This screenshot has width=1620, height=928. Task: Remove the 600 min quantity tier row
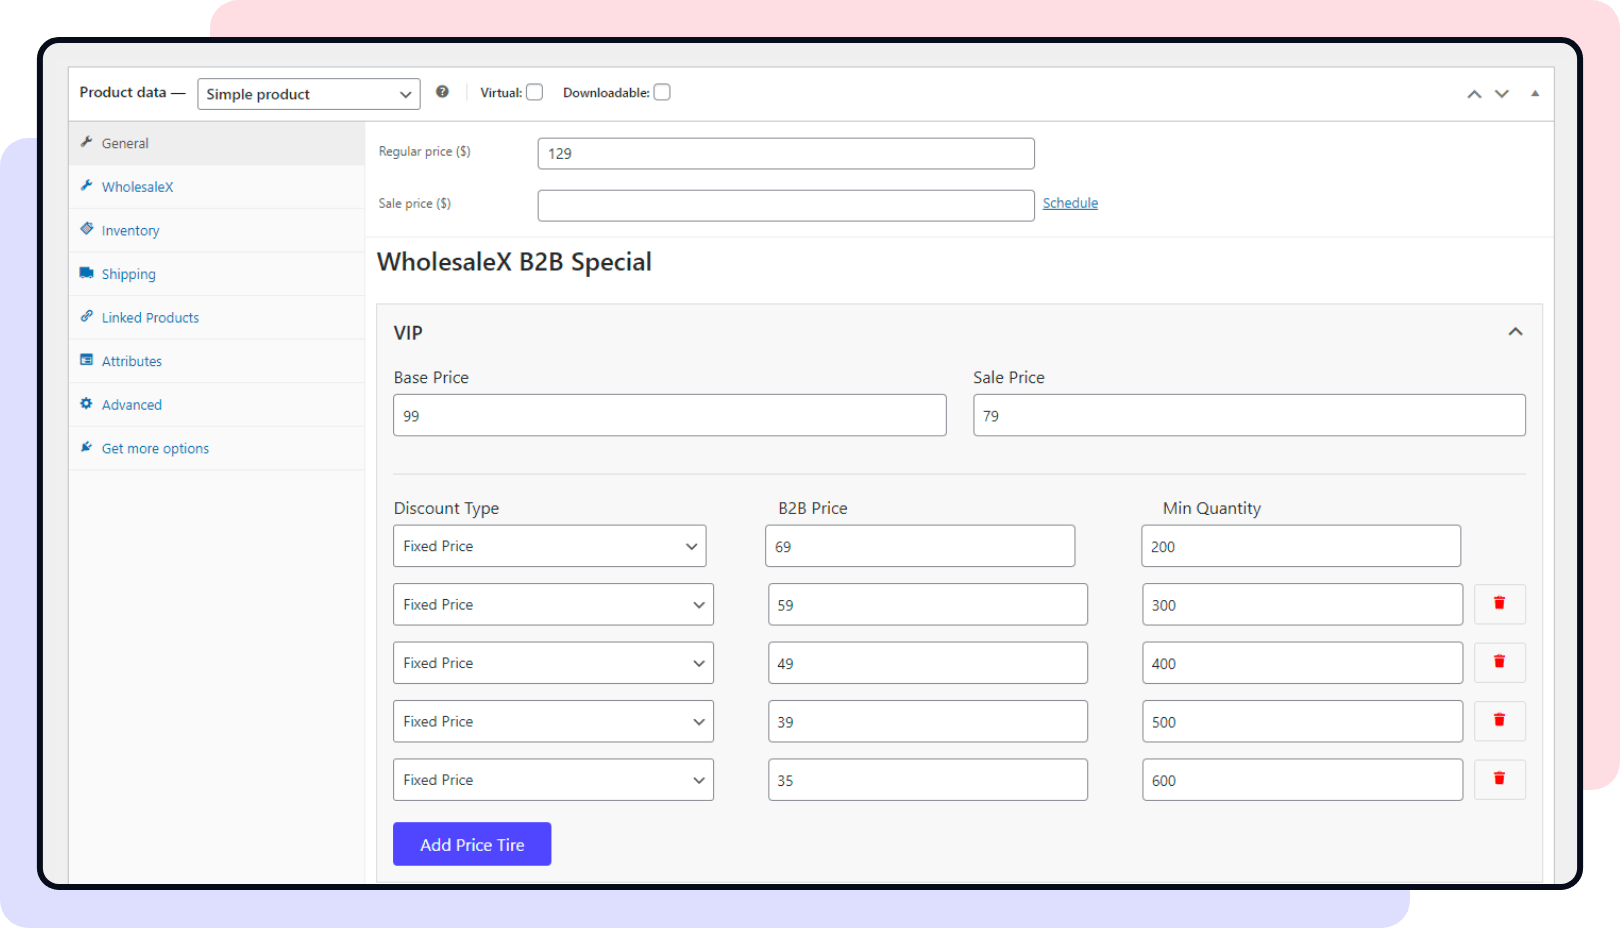(1499, 779)
